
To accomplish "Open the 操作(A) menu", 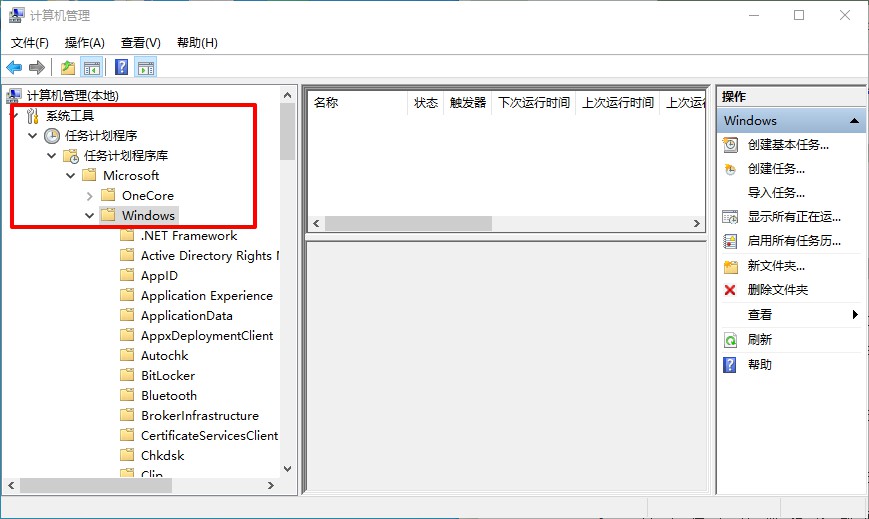I will (84, 43).
